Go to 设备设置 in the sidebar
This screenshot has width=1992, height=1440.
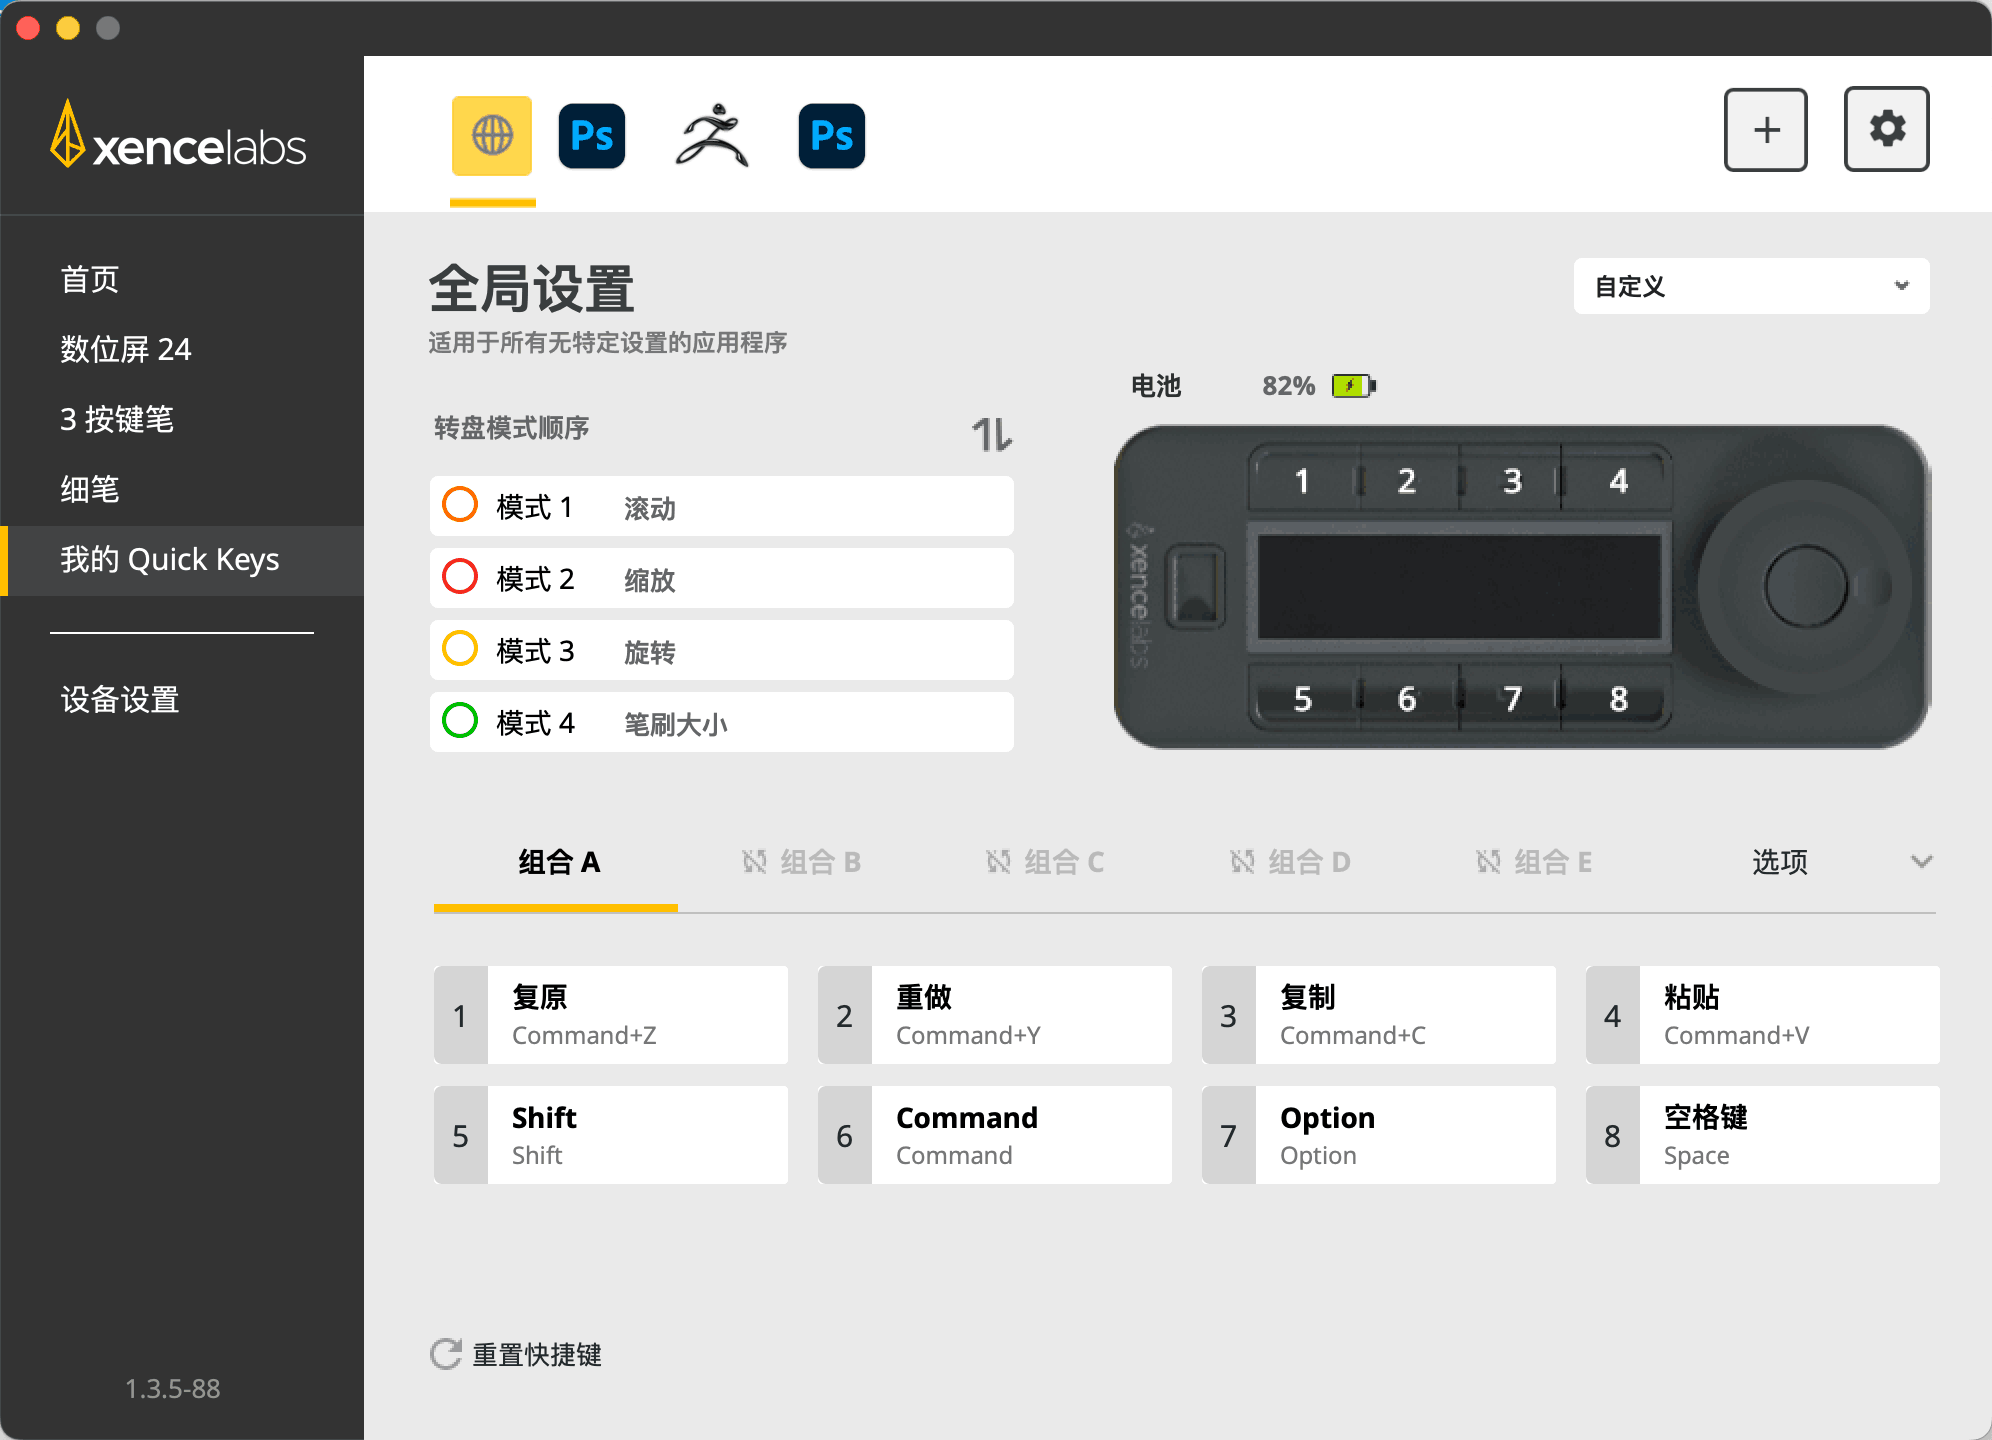[120, 699]
